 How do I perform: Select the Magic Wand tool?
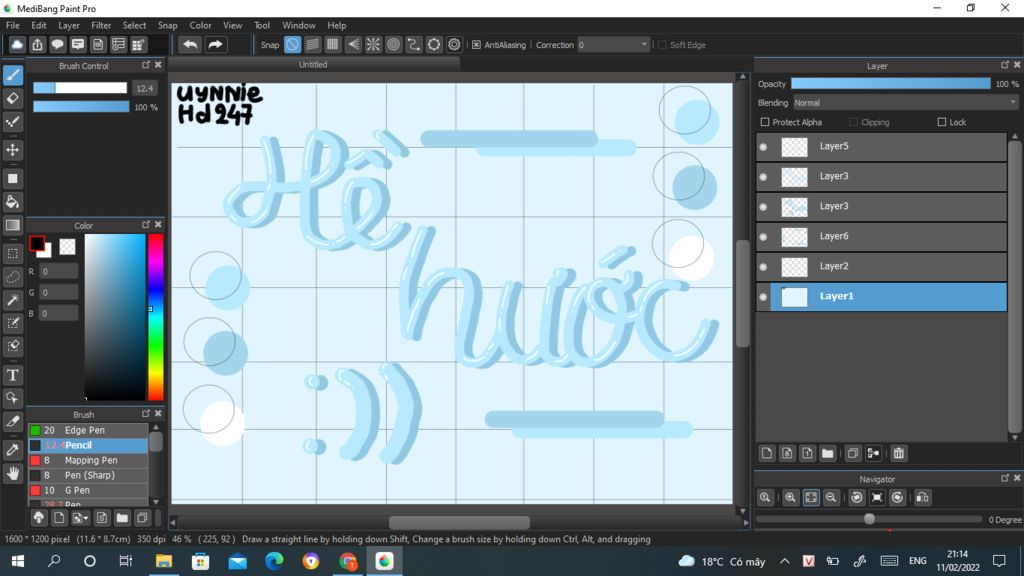(x=12, y=300)
